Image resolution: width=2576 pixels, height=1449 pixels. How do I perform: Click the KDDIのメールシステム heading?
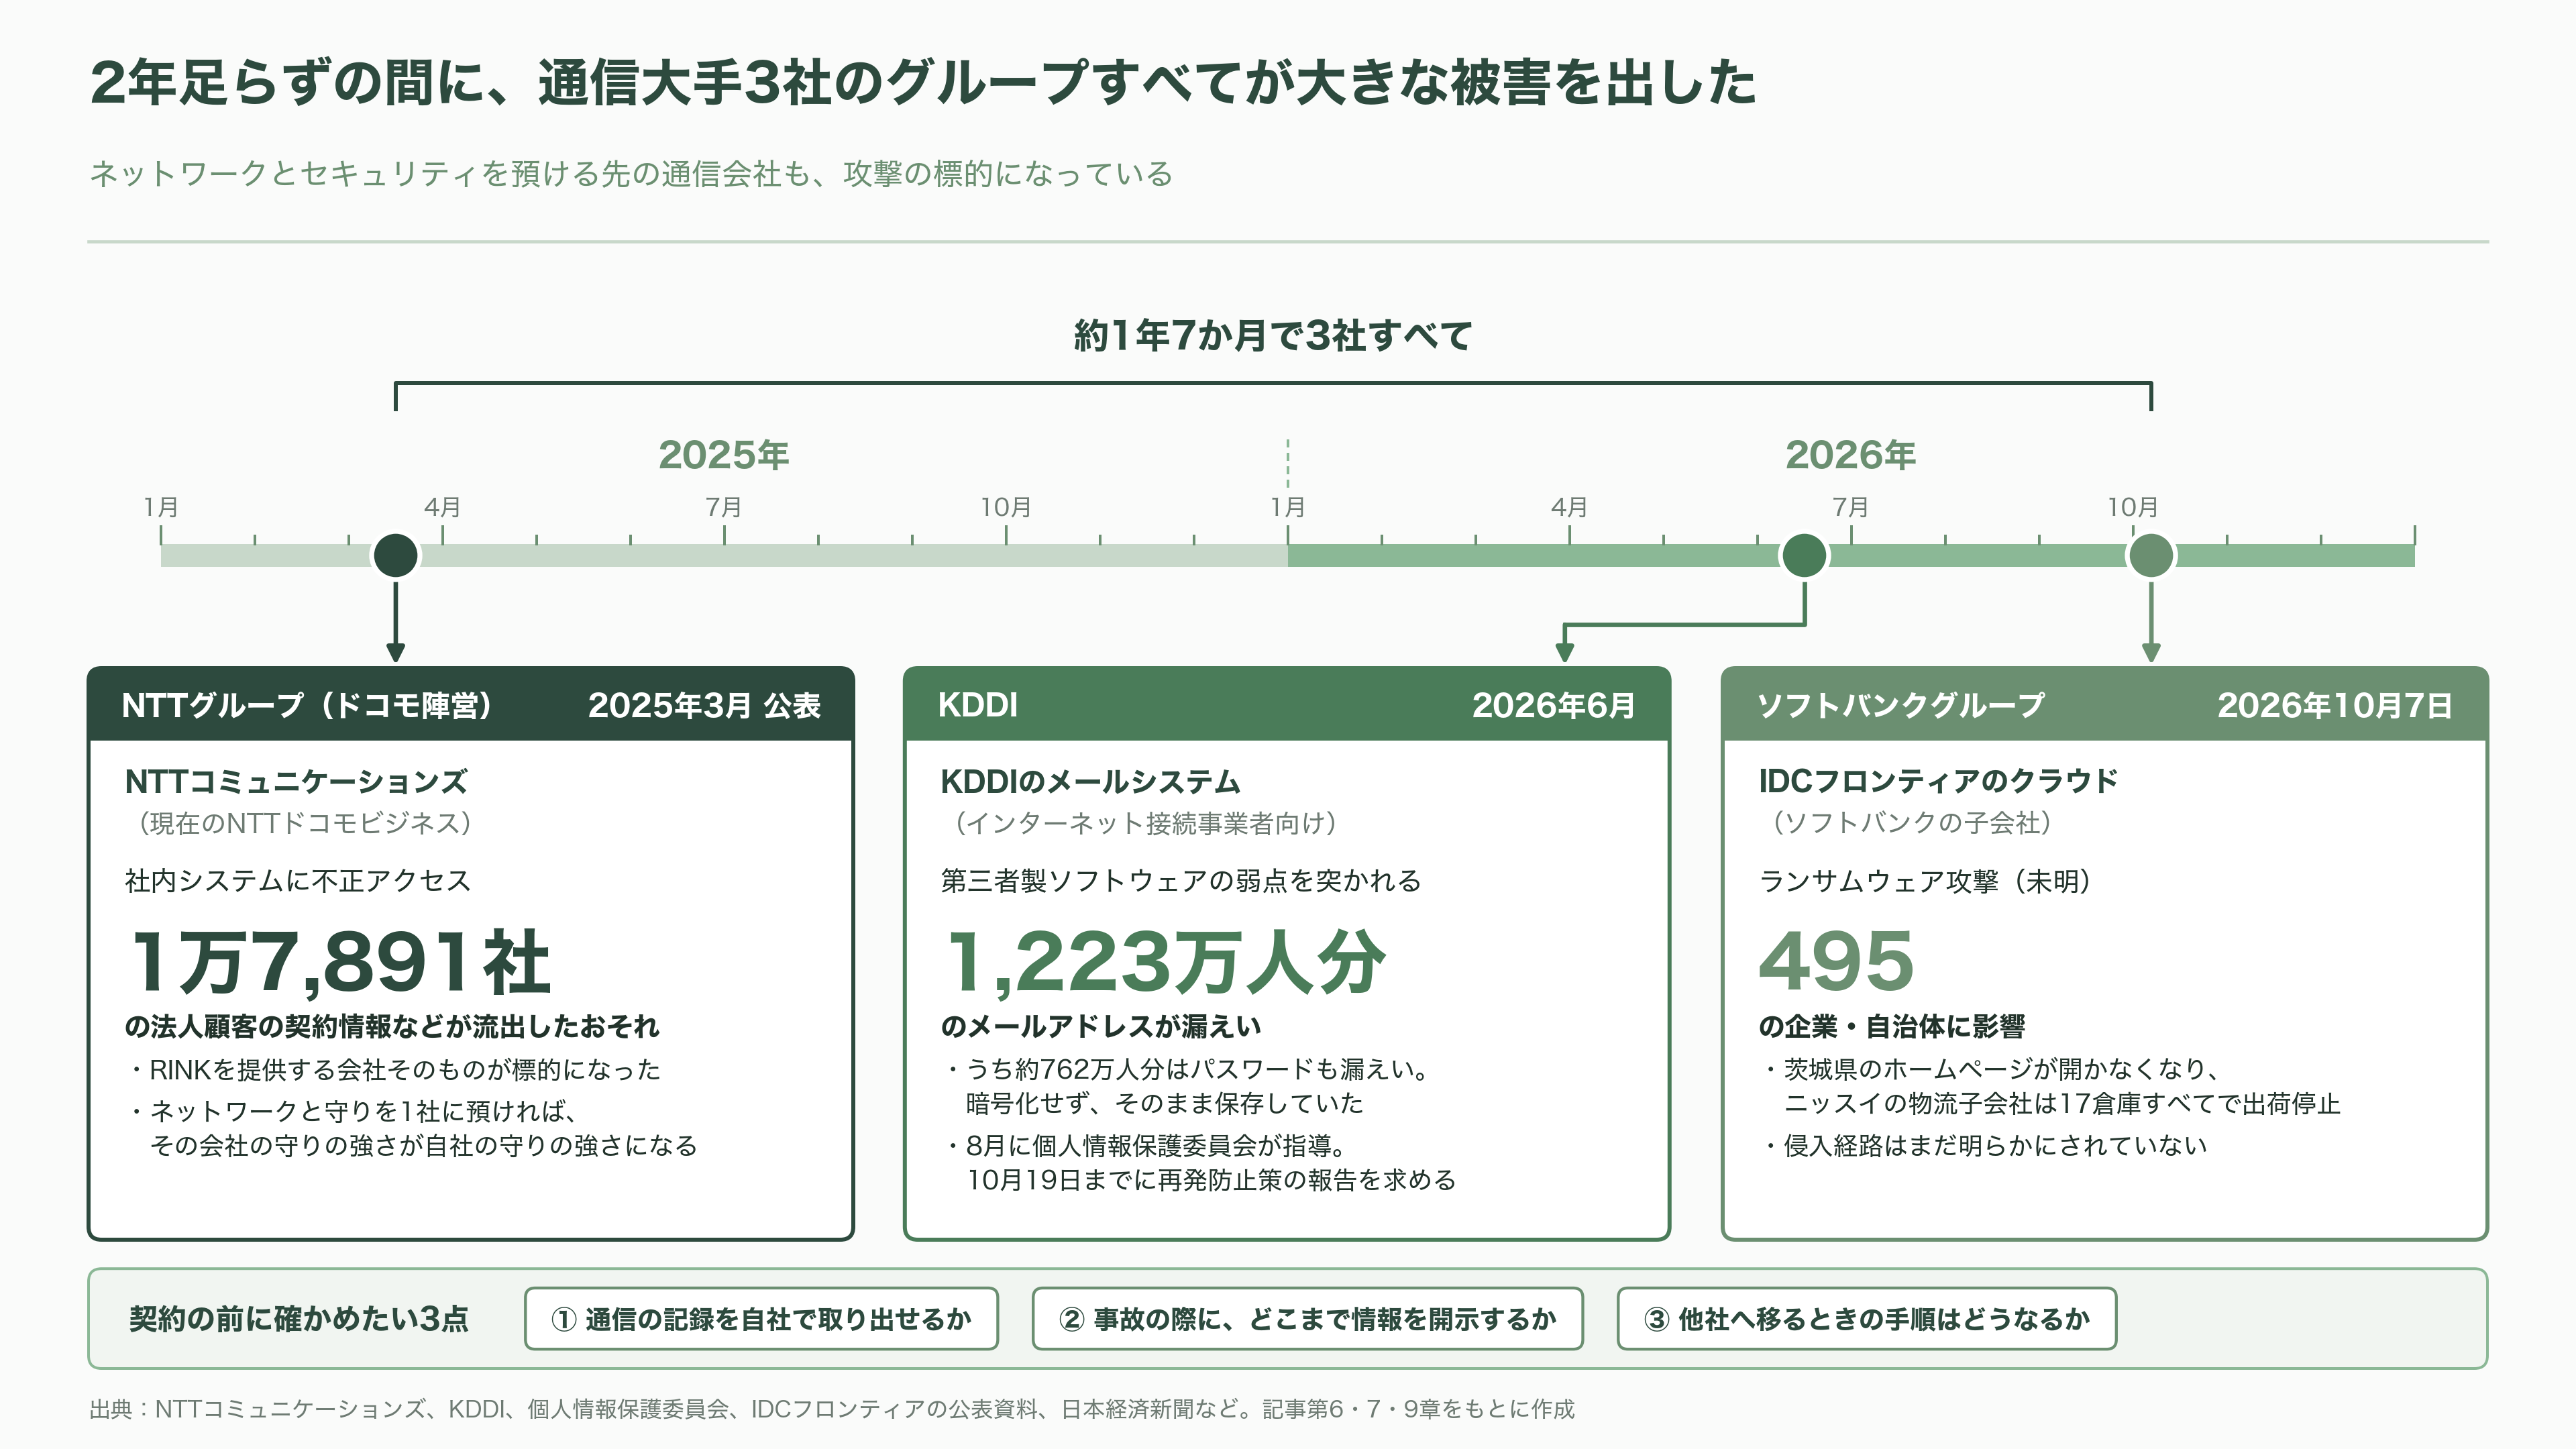click(1090, 781)
